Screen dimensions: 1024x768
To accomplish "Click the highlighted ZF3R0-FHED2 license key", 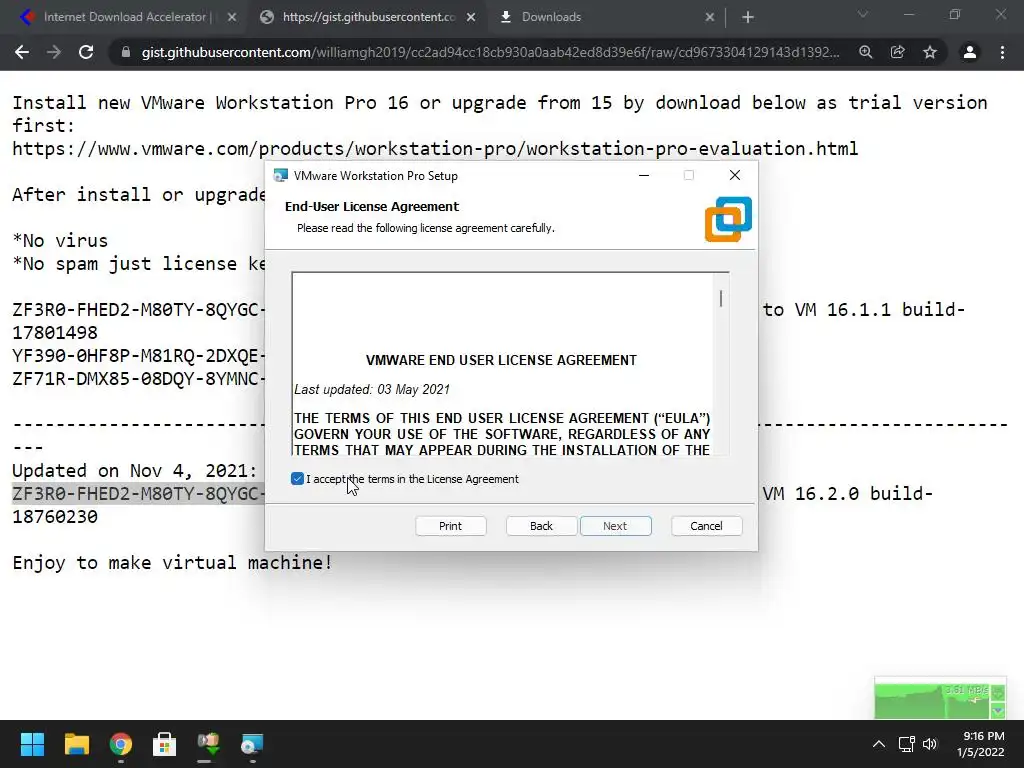I will tap(138, 494).
